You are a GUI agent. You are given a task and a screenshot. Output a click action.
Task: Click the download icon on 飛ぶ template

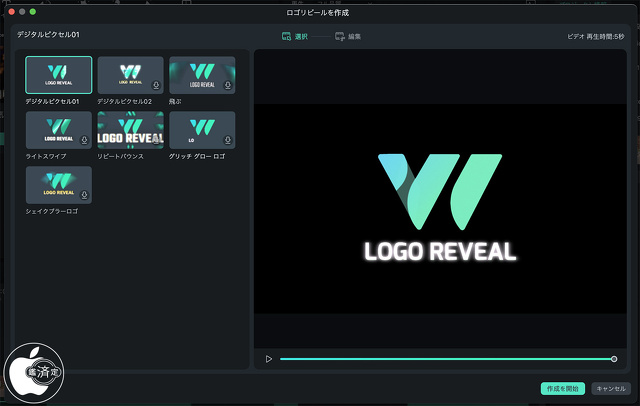coord(228,86)
